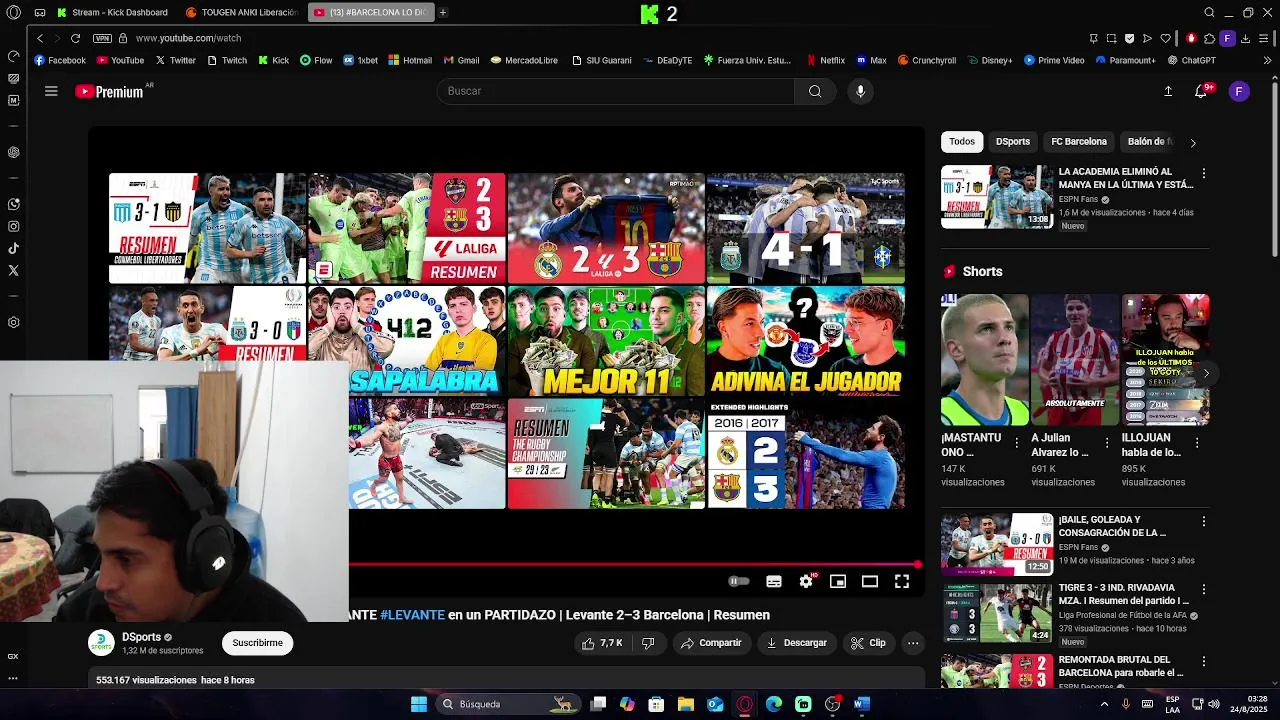The image size is (1280, 720).
Task: Open the #LEVANTE hashtag link
Action: click(x=412, y=615)
